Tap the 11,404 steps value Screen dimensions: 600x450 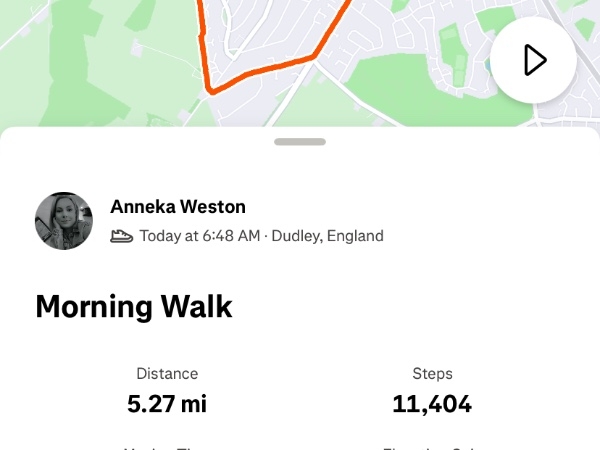tap(432, 404)
